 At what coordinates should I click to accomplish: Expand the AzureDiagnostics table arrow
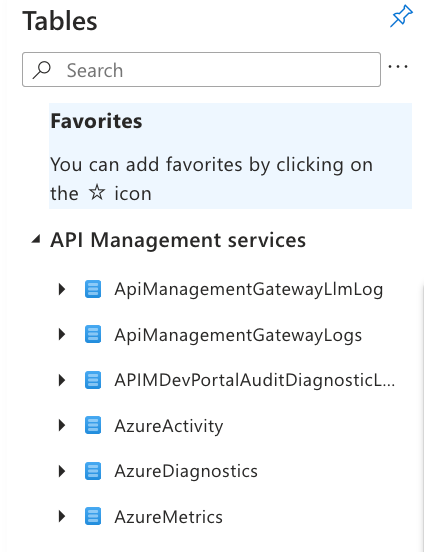[62, 471]
